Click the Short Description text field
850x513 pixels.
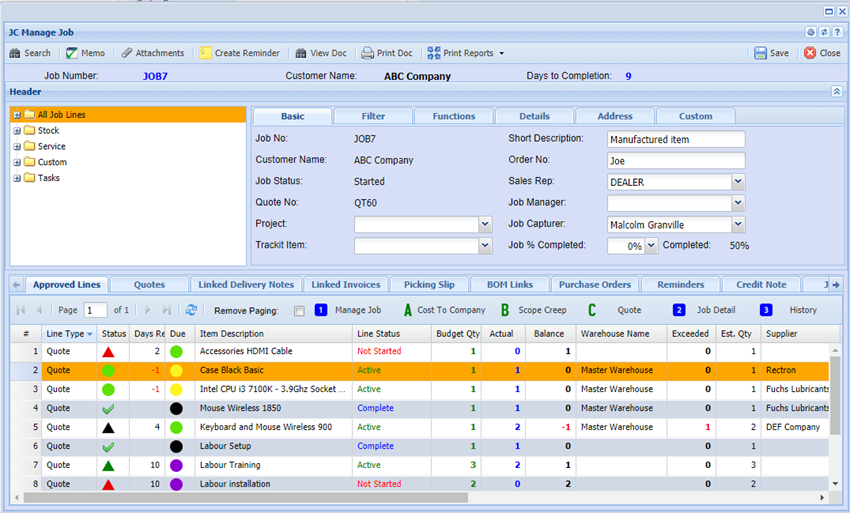click(x=676, y=139)
